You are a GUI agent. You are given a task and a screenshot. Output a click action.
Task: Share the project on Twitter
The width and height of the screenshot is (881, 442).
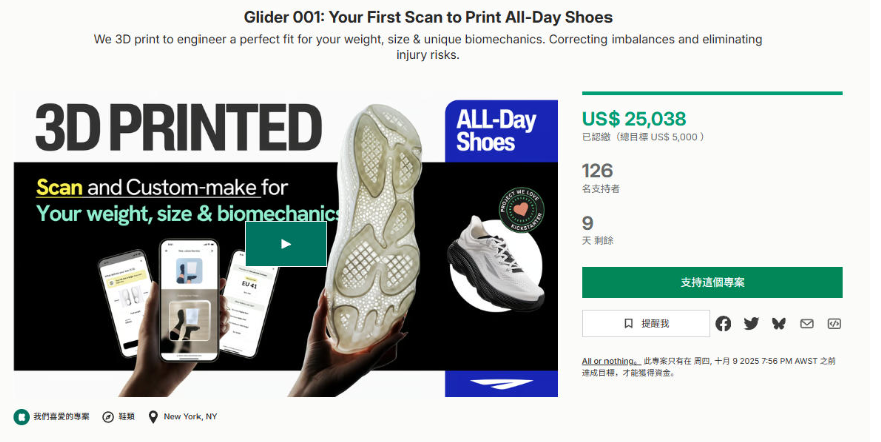point(751,323)
